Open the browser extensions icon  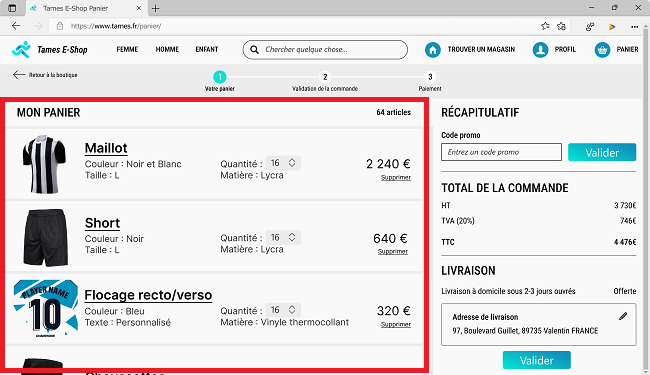coord(589,27)
